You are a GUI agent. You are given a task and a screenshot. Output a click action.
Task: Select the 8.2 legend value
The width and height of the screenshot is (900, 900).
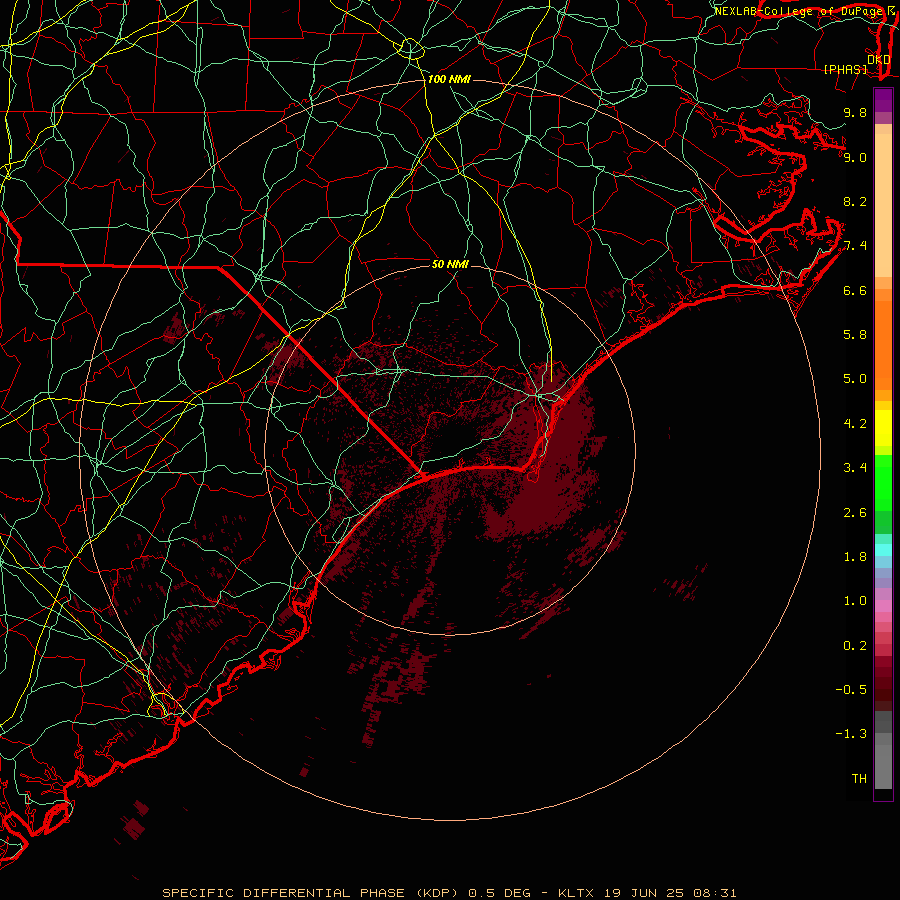[x=855, y=201]
